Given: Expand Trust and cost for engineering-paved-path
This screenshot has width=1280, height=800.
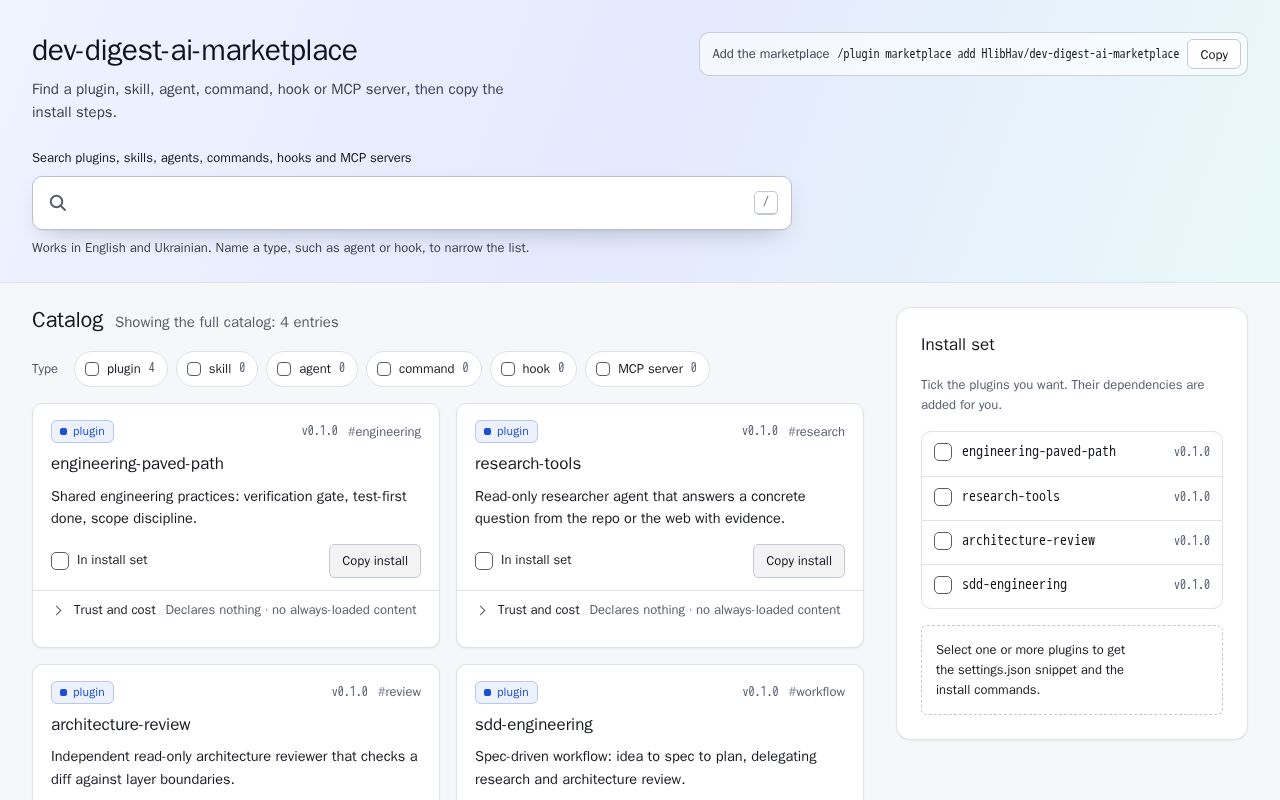Looking at the screenshot, I should pyautogui.click(x=236, y=610).
